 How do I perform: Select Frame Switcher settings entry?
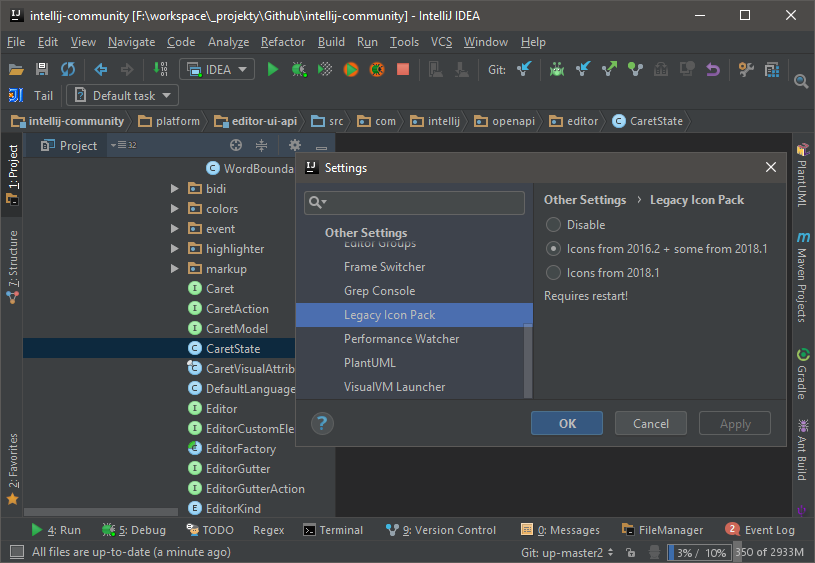pyautogui.click(x=414, y=267)
